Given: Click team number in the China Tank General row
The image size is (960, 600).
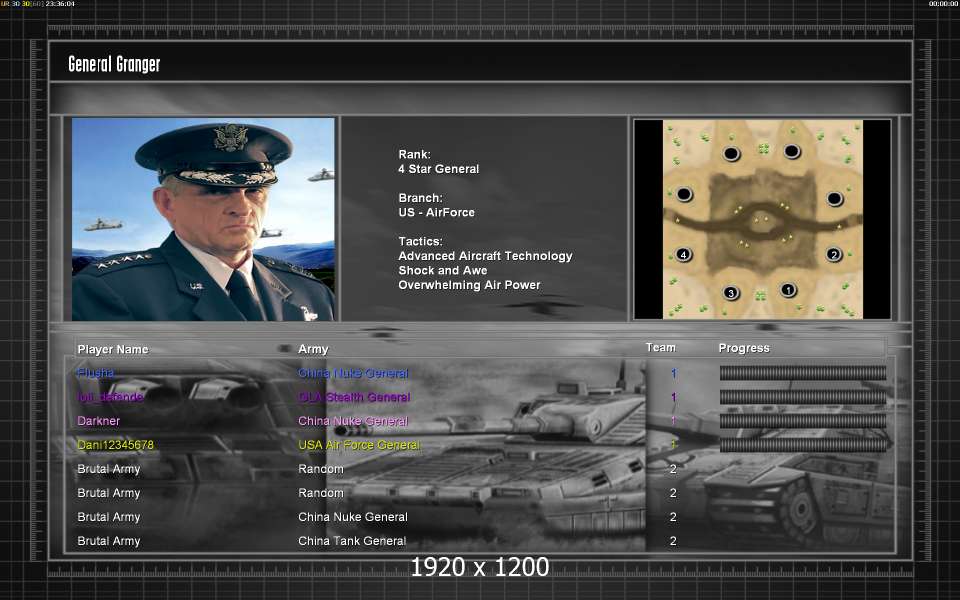Looking at the screenshot, I should coord(673,541).
